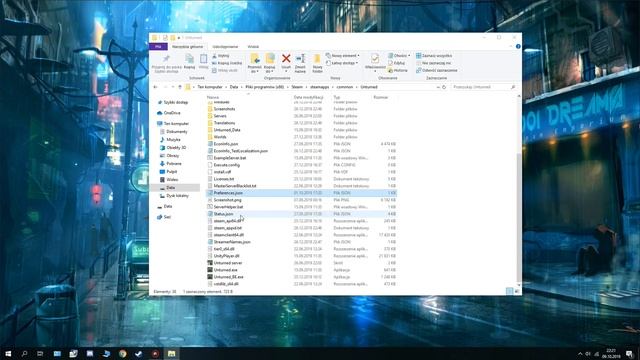Switch to large icons view in status bar

[517, 291]
